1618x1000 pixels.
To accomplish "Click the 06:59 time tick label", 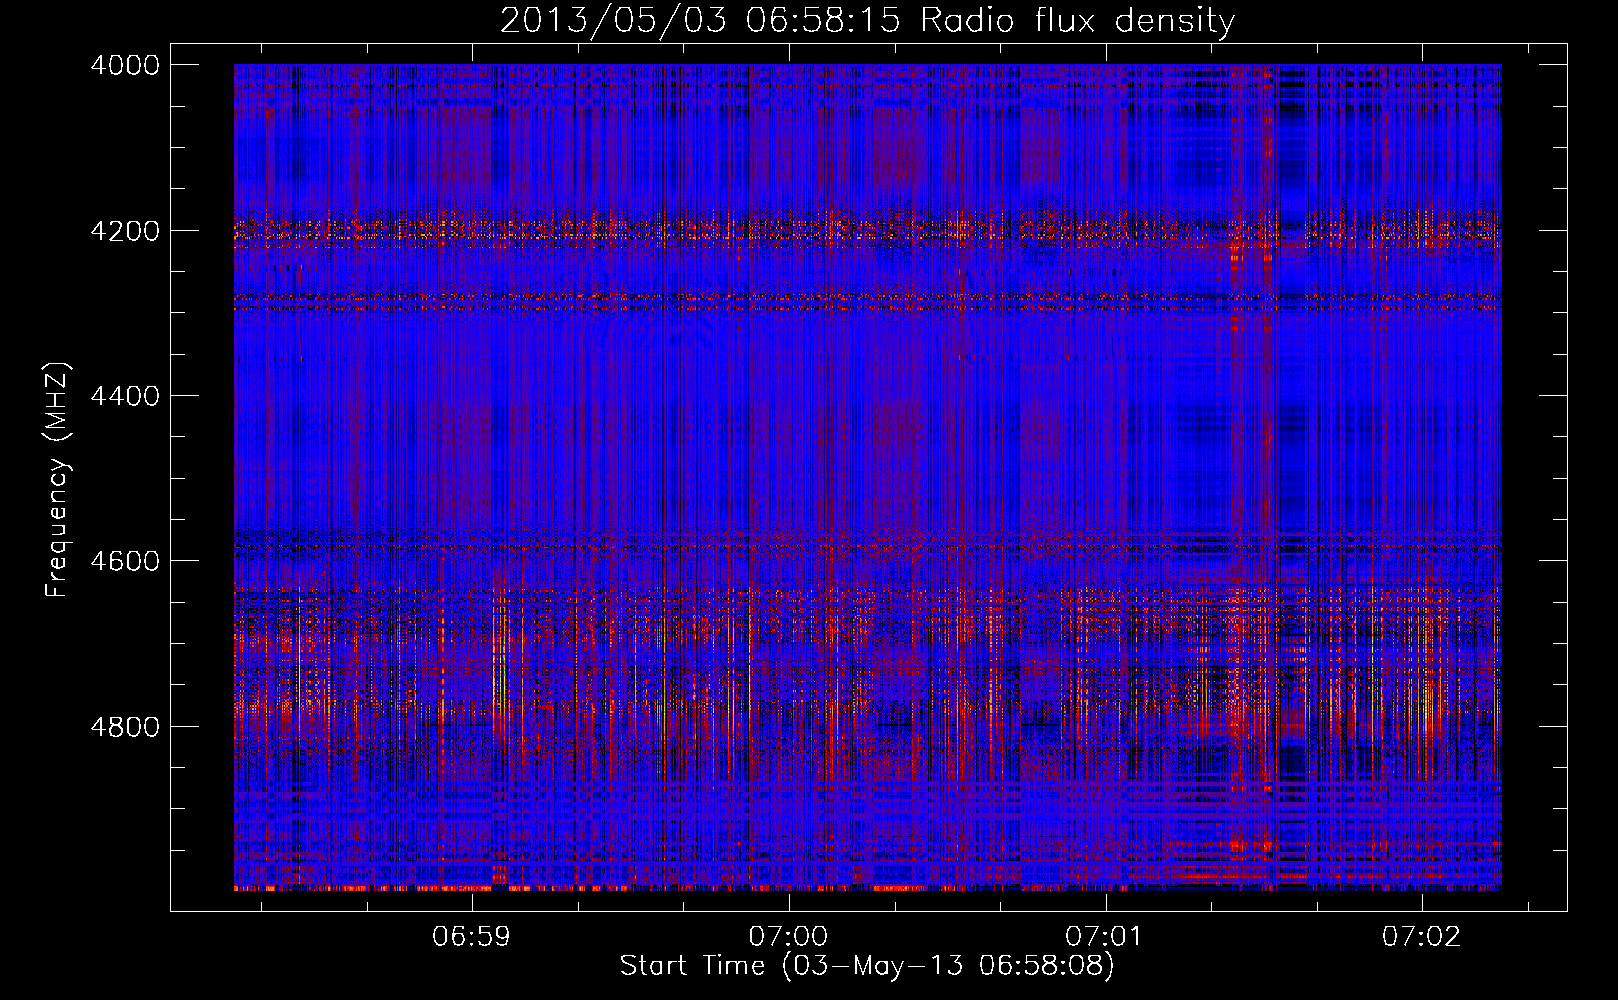I will click(x=472, y=937).
